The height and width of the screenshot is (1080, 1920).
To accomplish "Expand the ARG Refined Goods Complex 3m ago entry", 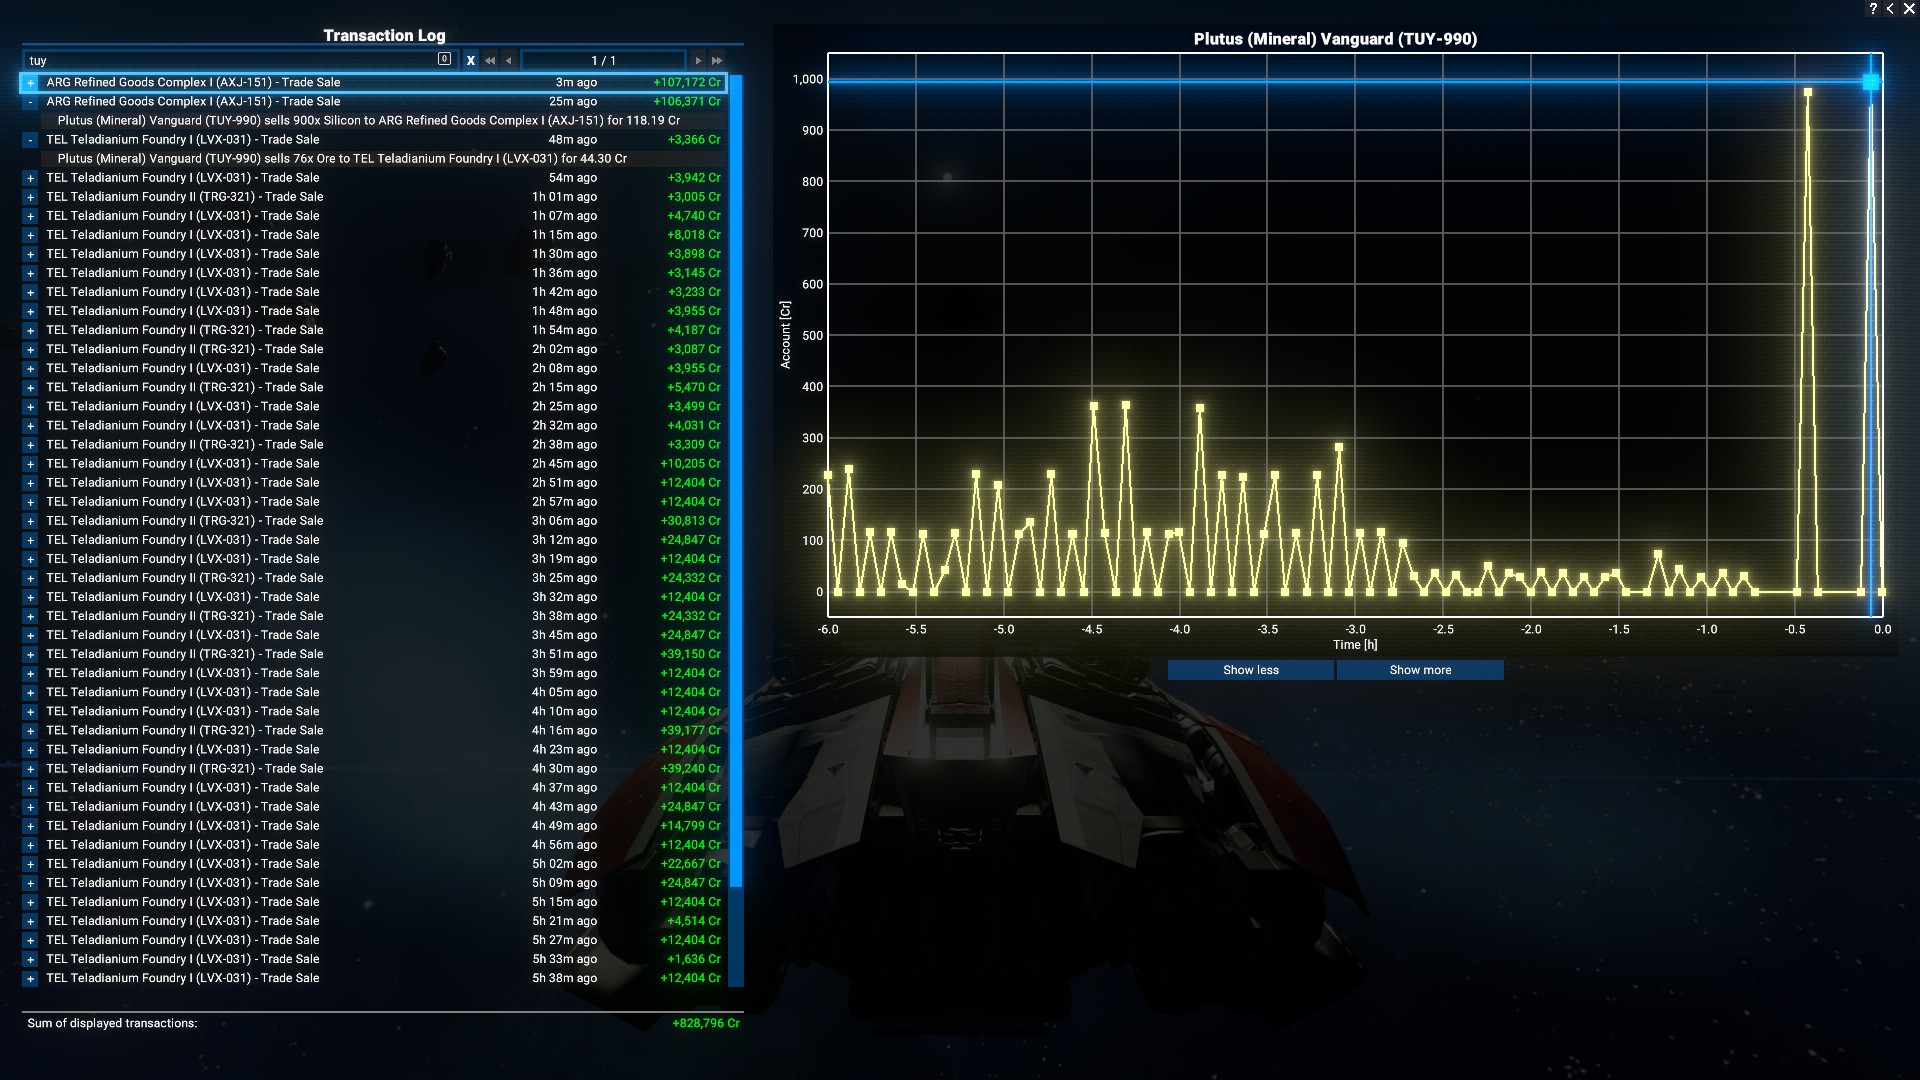I will [x=30, y=83].
